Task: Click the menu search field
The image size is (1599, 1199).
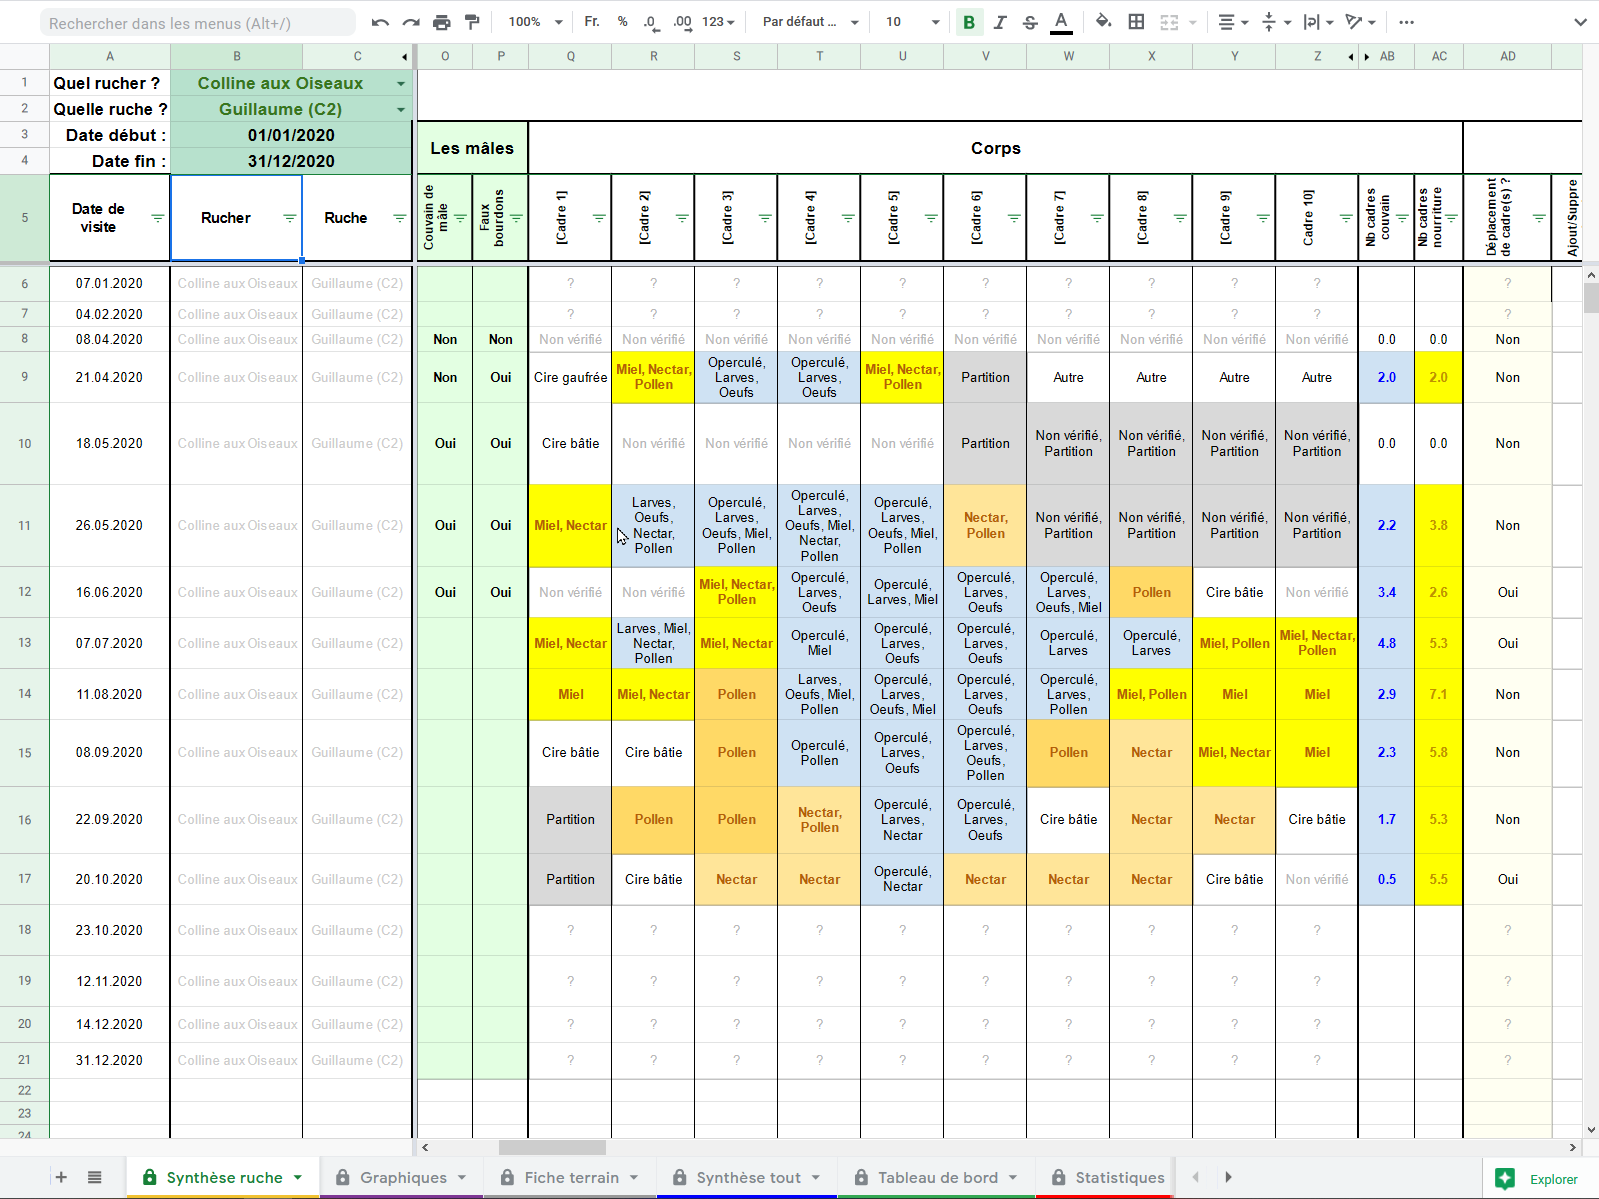Action: (x=197, y=23)
